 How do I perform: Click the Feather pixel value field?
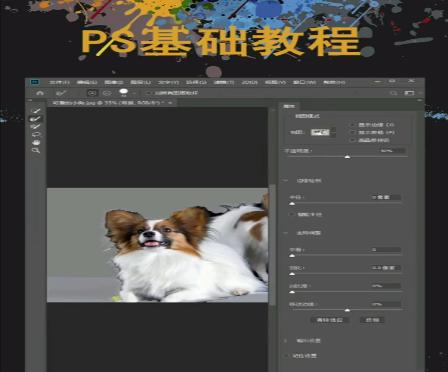[x=386, y=268]
